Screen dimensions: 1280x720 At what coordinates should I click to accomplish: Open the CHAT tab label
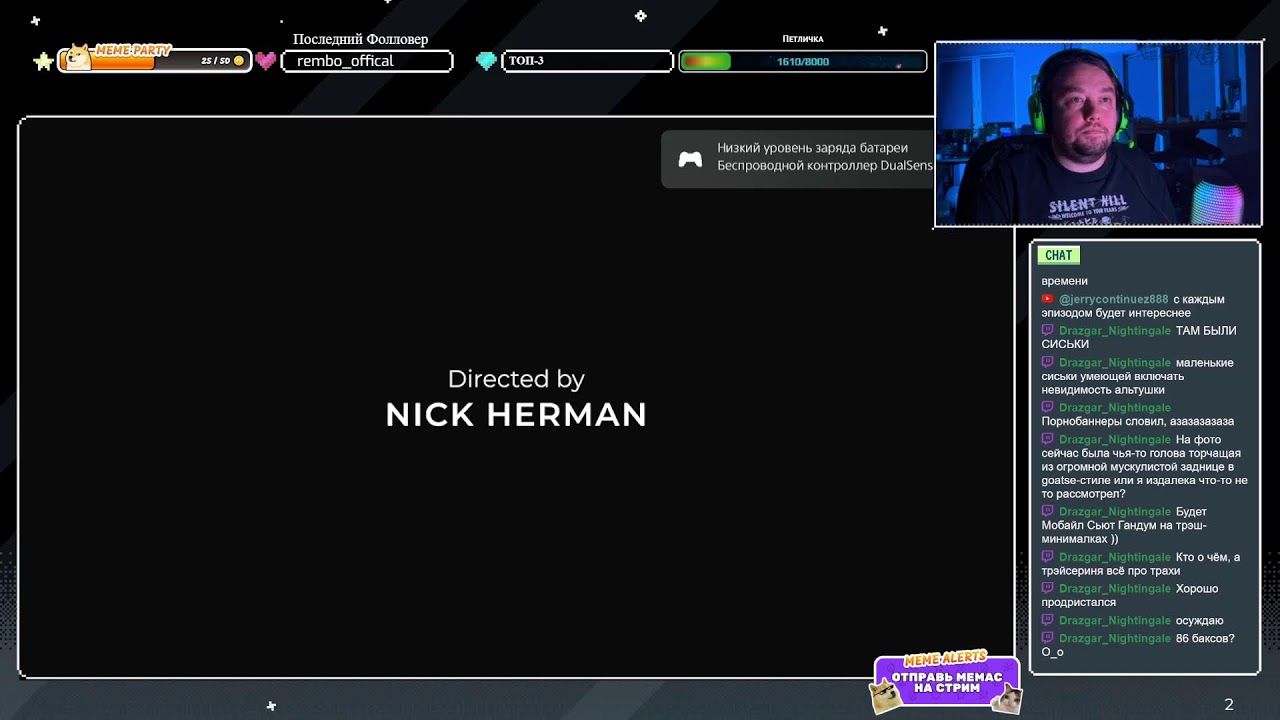coord(1058,255)
